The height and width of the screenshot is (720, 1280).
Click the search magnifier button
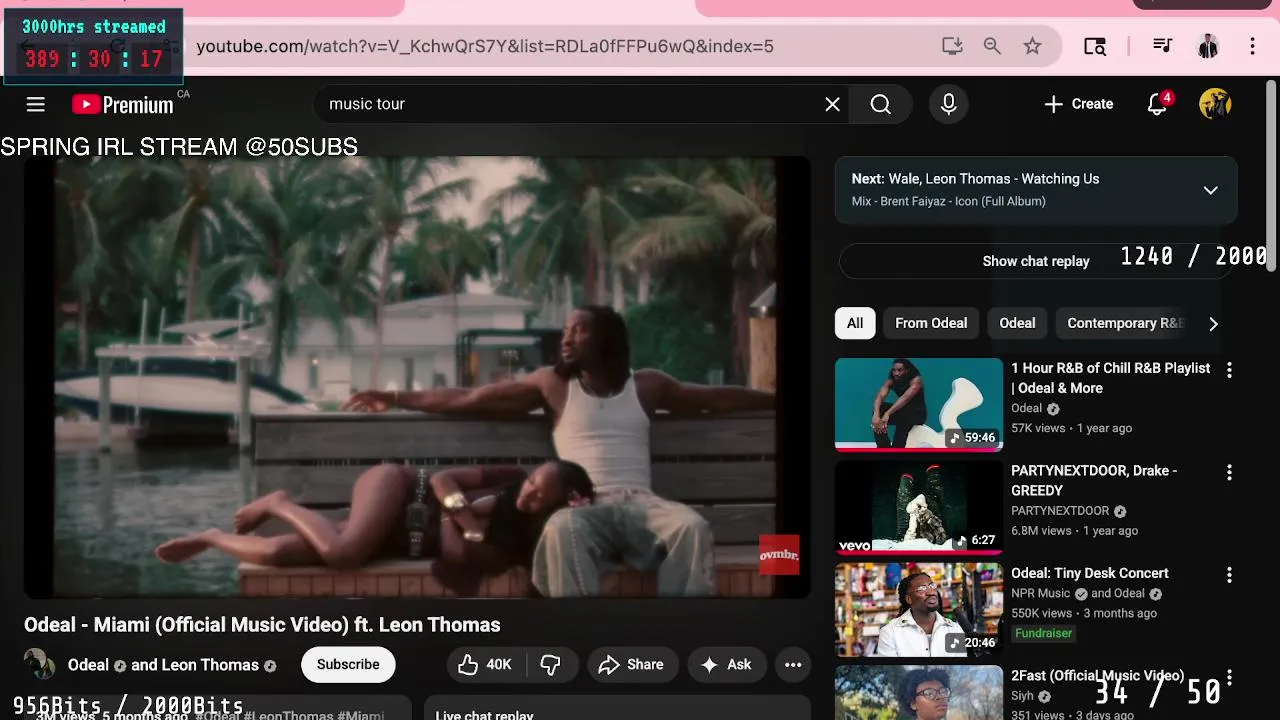(880, 104)
